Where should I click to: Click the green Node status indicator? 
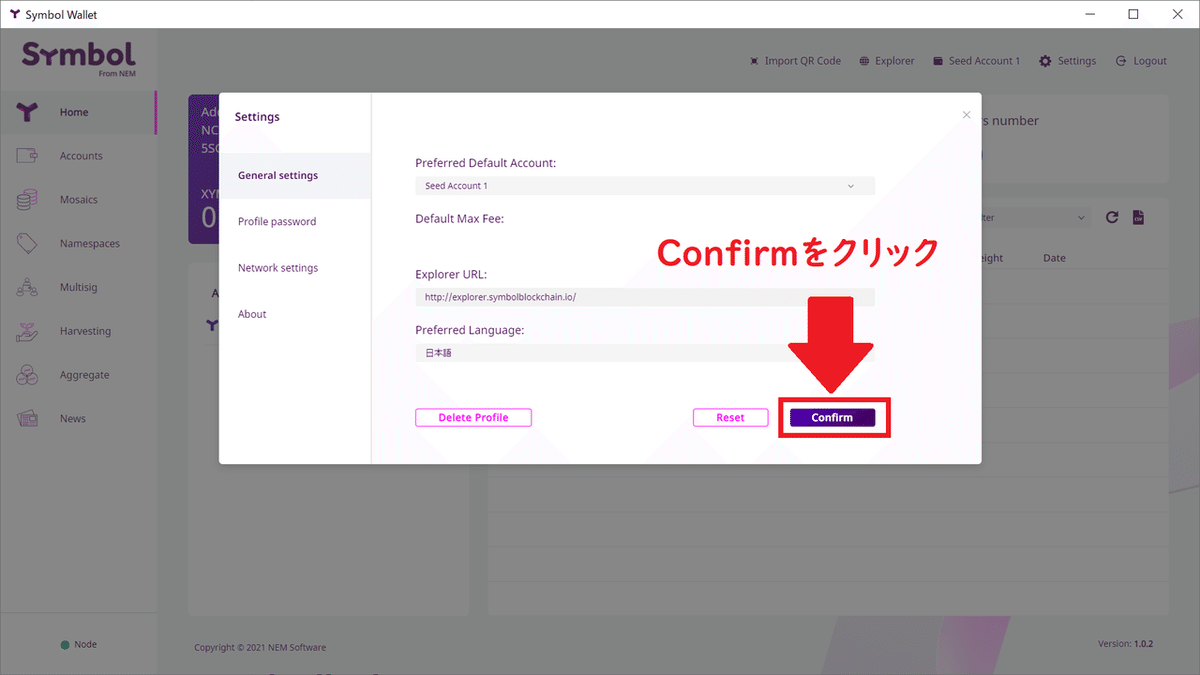click(65, 645)
